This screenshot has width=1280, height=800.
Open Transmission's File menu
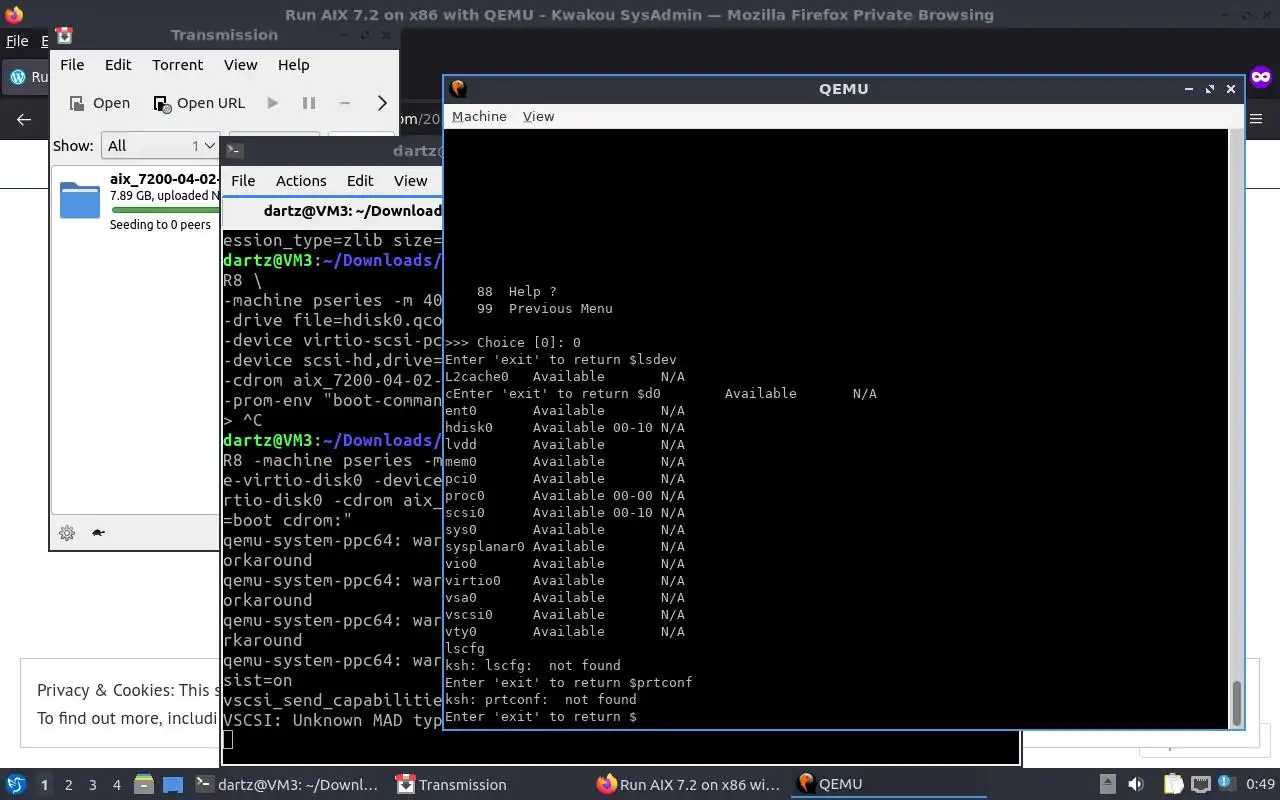coord(72,65)
